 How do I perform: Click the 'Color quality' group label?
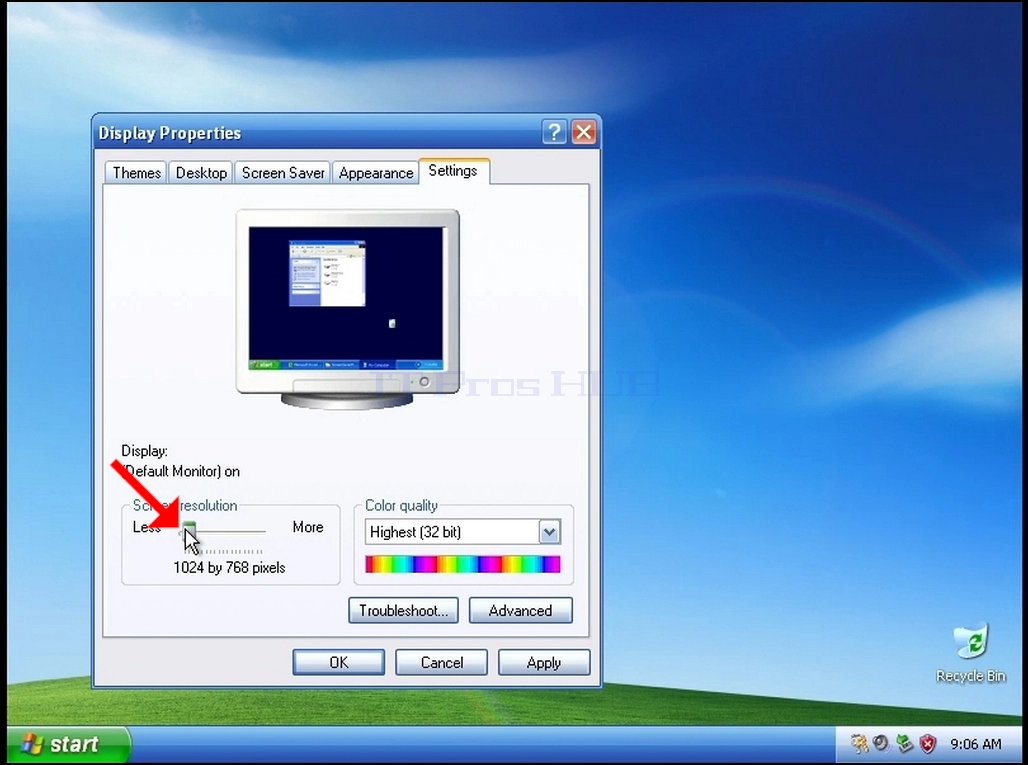pyautogui.click(x=401, y=505)
